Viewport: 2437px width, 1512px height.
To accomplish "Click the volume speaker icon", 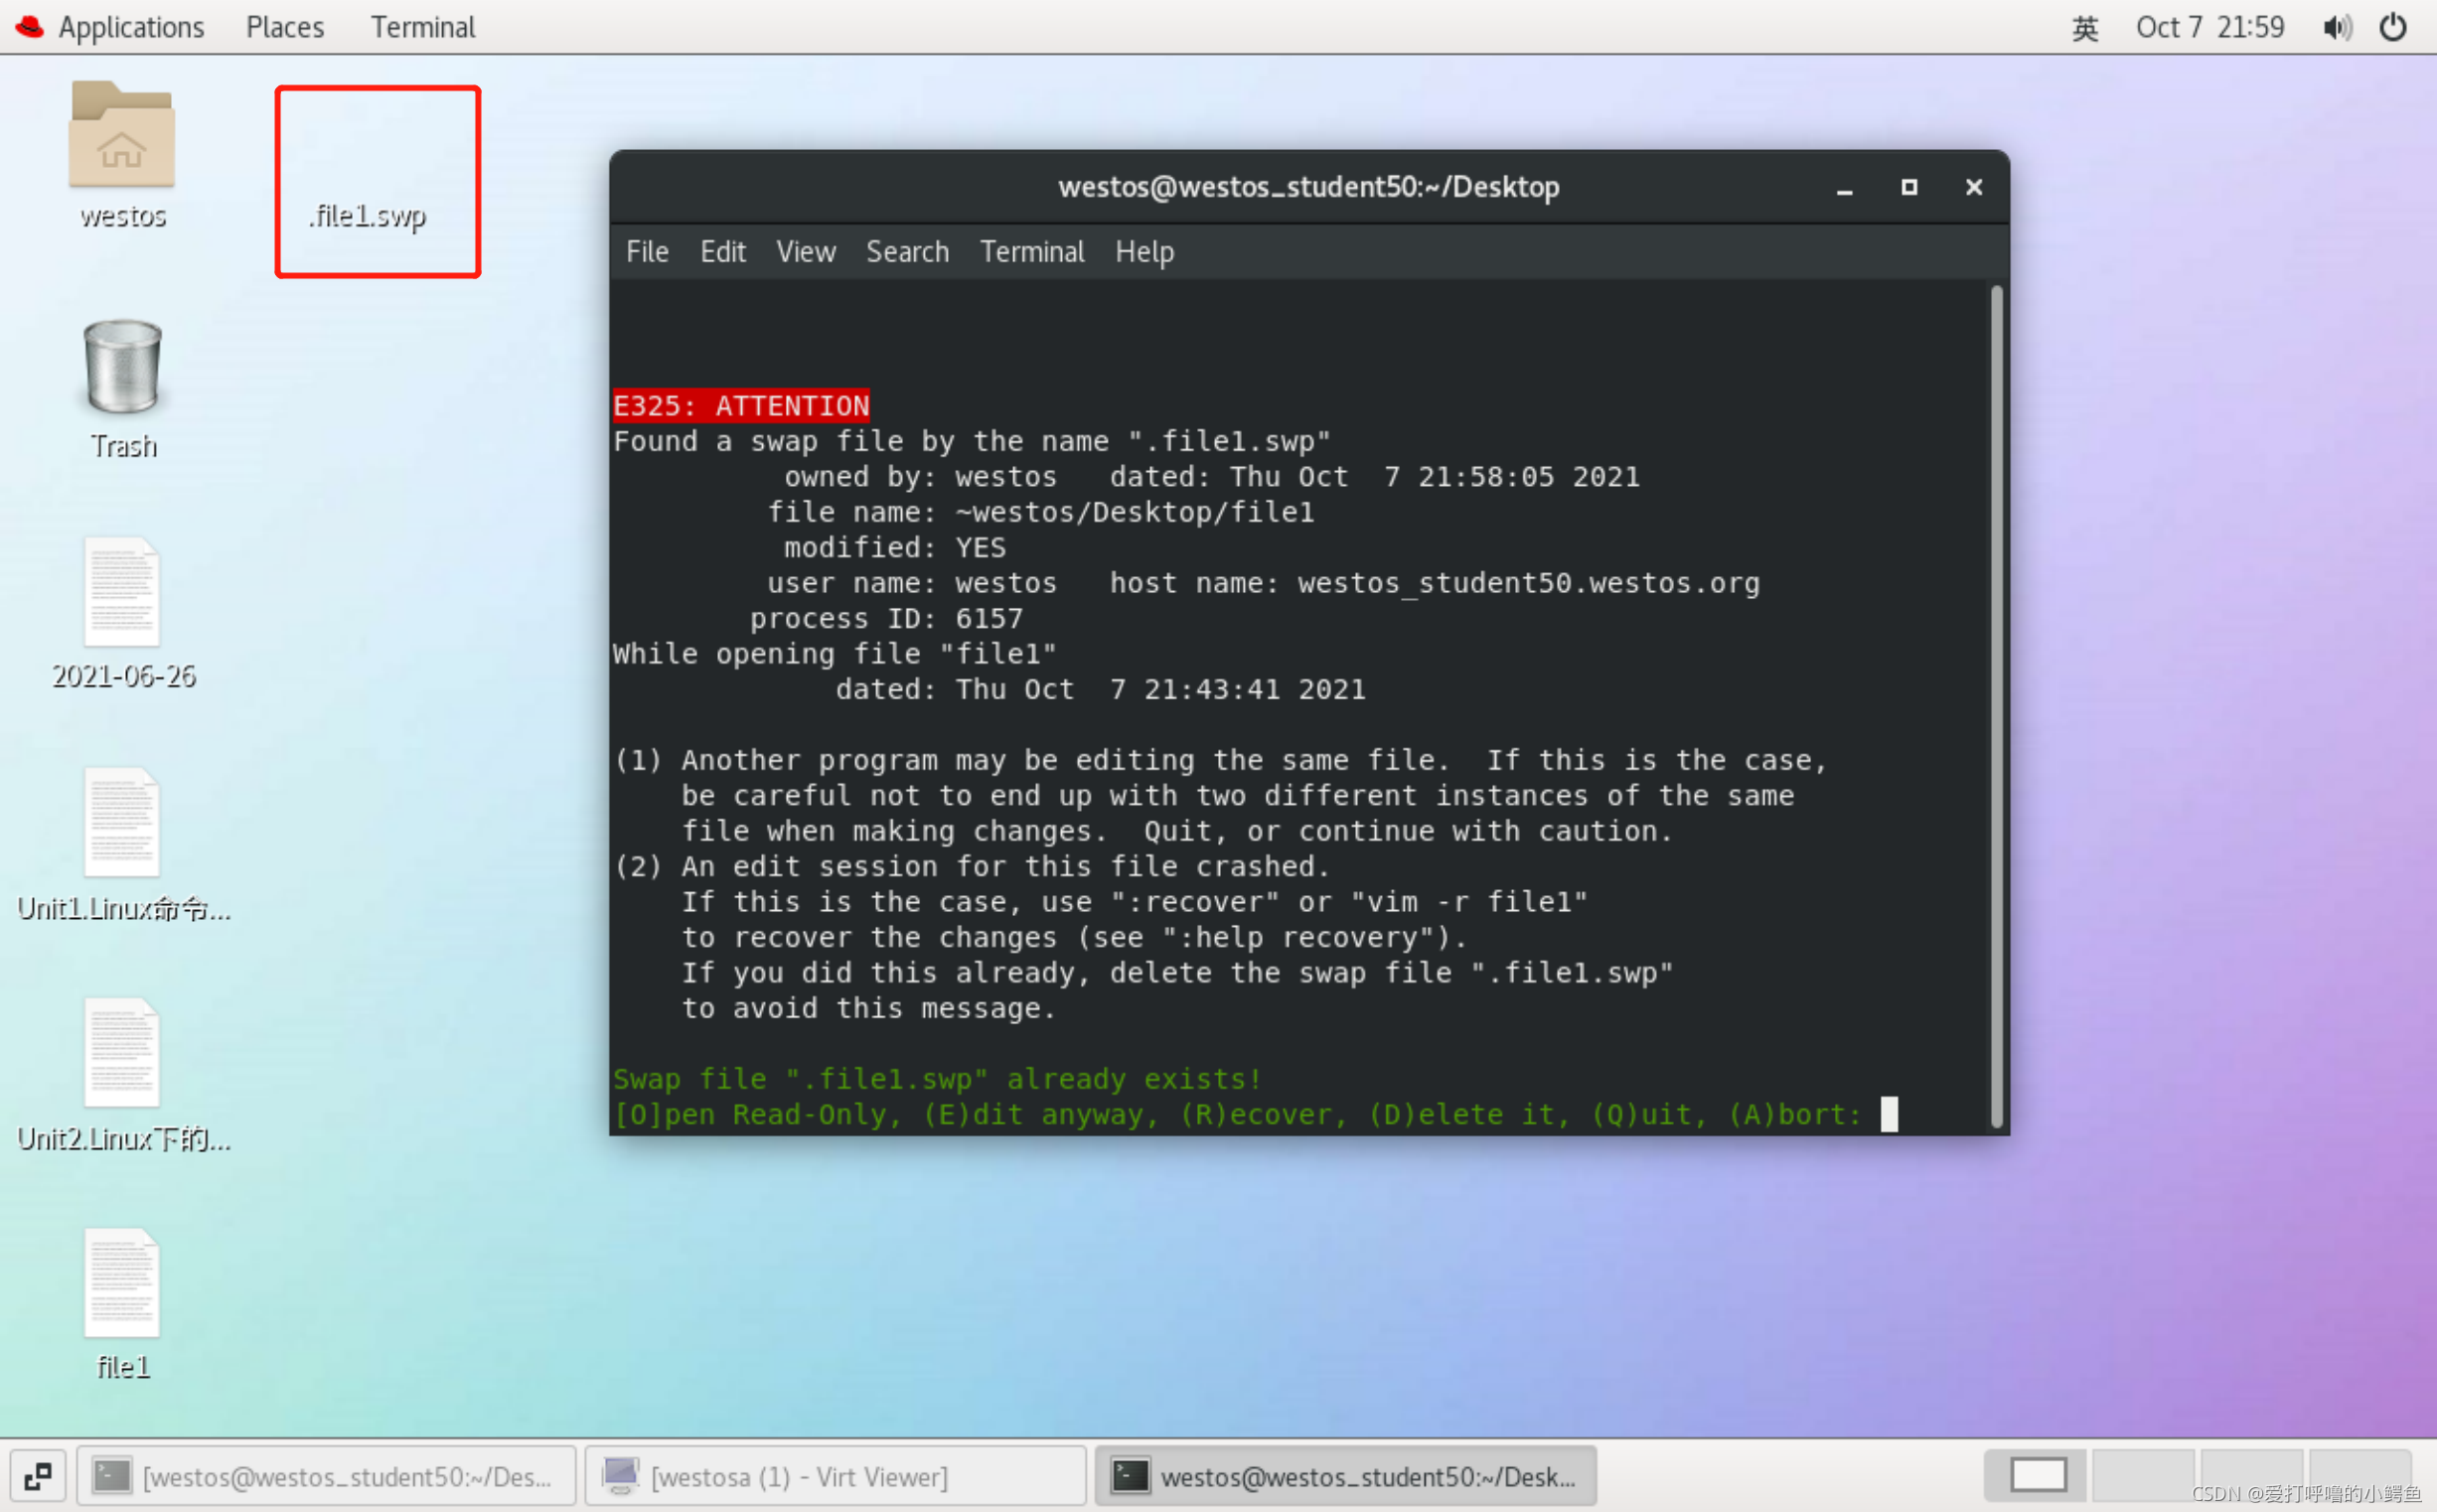I will [2336, 27].
